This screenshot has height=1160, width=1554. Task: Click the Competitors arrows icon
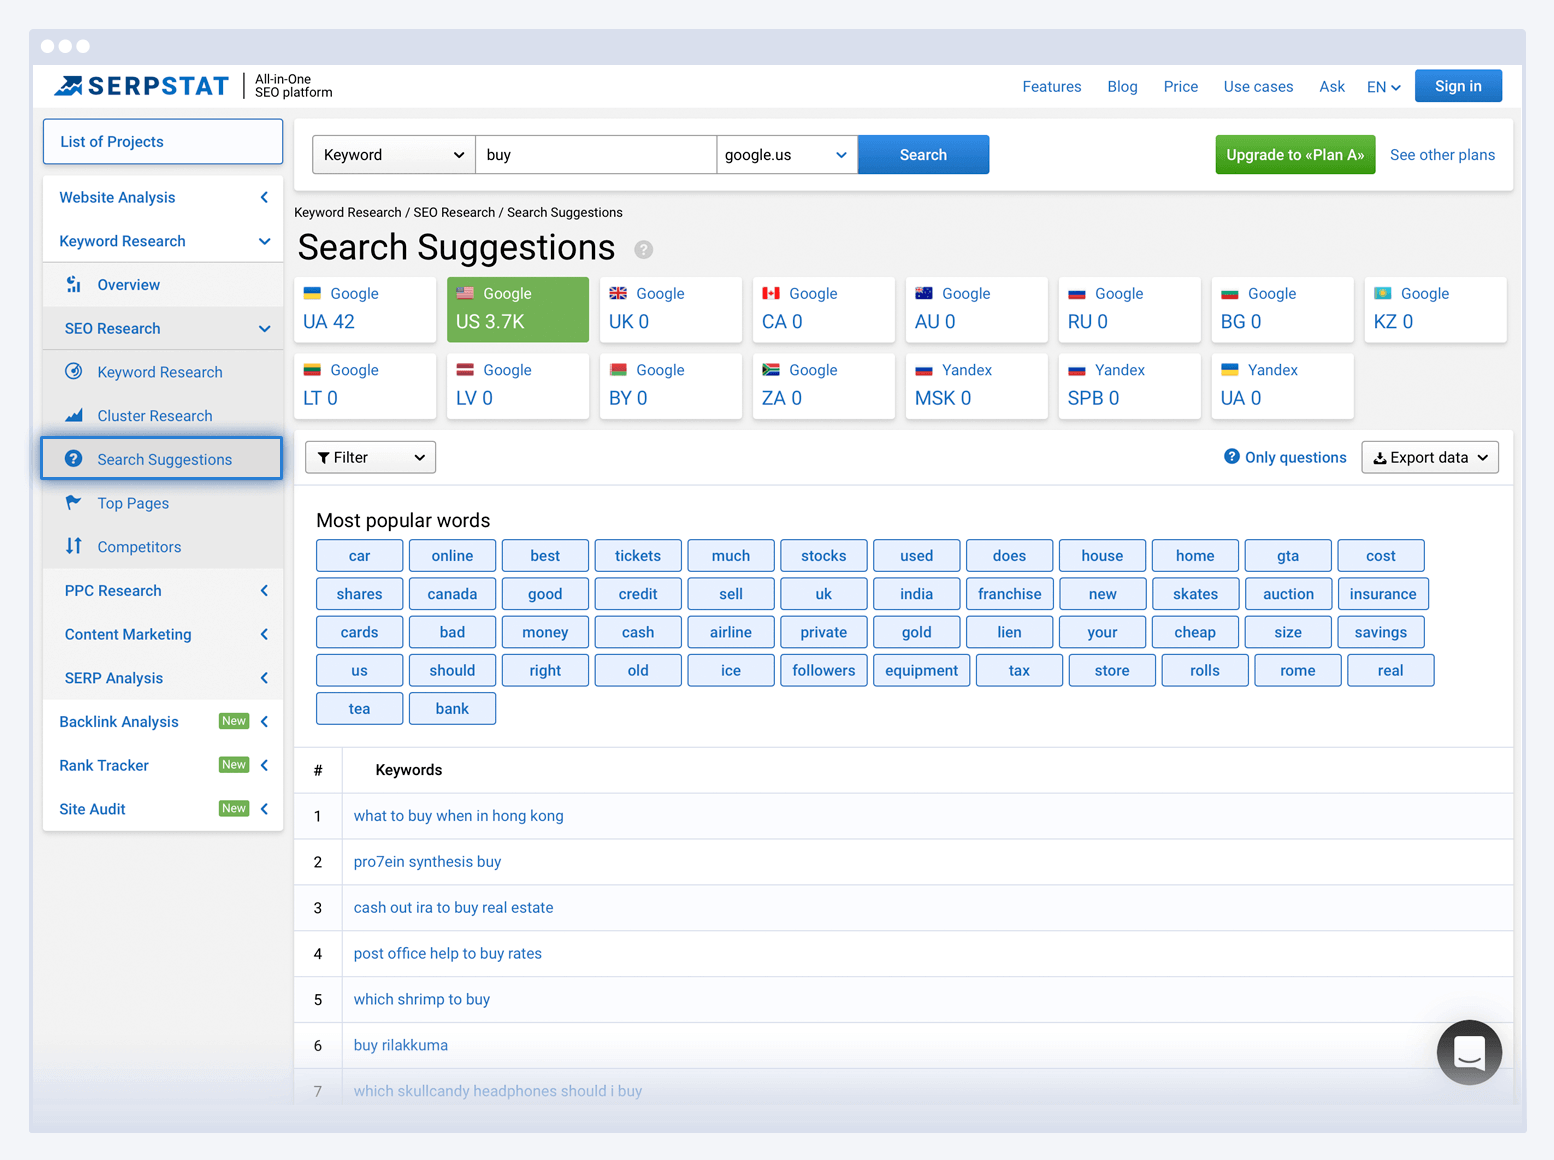pos(74,547)
